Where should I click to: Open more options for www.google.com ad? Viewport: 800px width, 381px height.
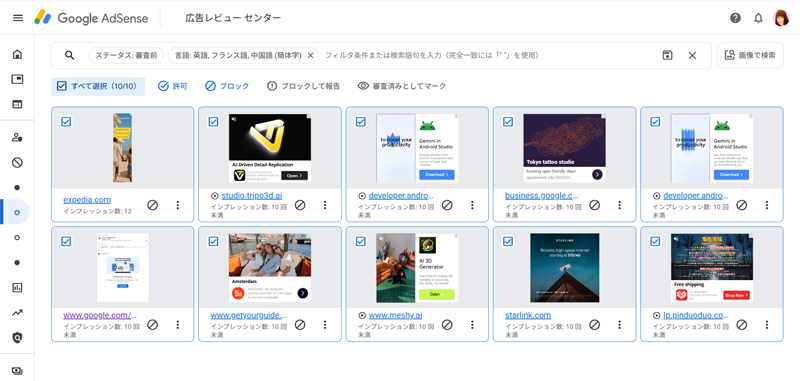[x=178, y=324]
